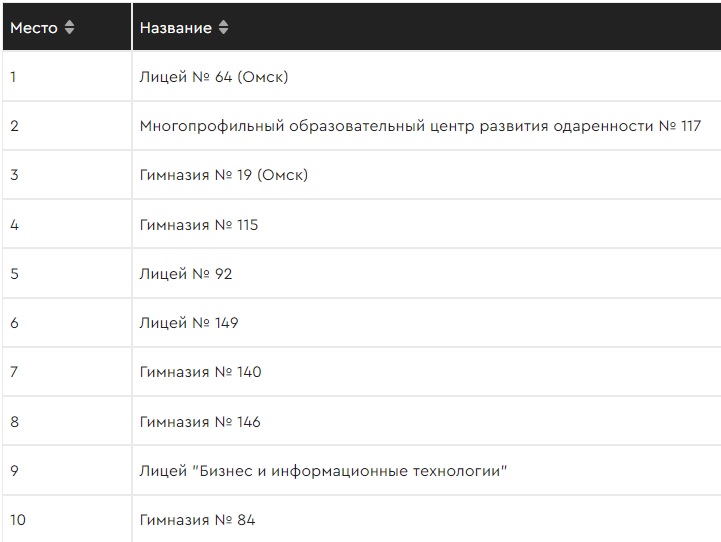Select the rank 9 cell
This screenshot has height=542, width=721.
click(14, 471)
